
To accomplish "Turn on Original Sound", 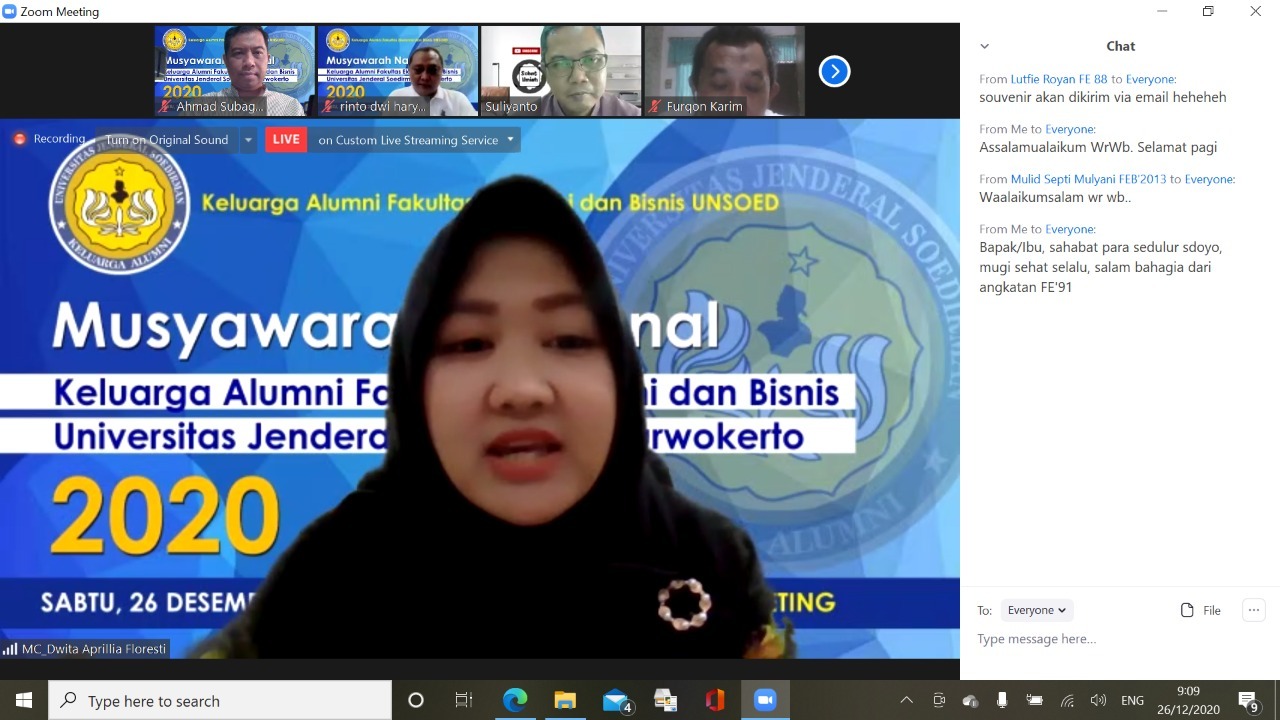I will pos(167,140).
